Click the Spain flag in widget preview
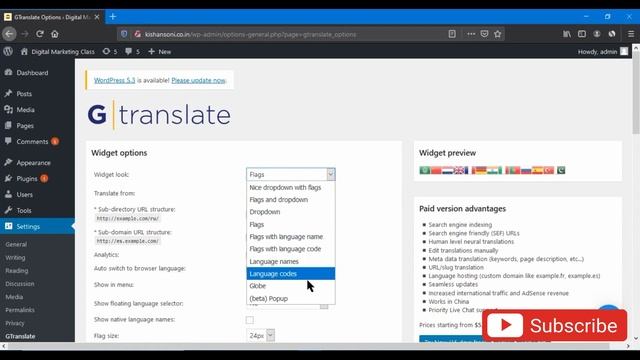Viewport: 640px width, 360px height. 537,170
